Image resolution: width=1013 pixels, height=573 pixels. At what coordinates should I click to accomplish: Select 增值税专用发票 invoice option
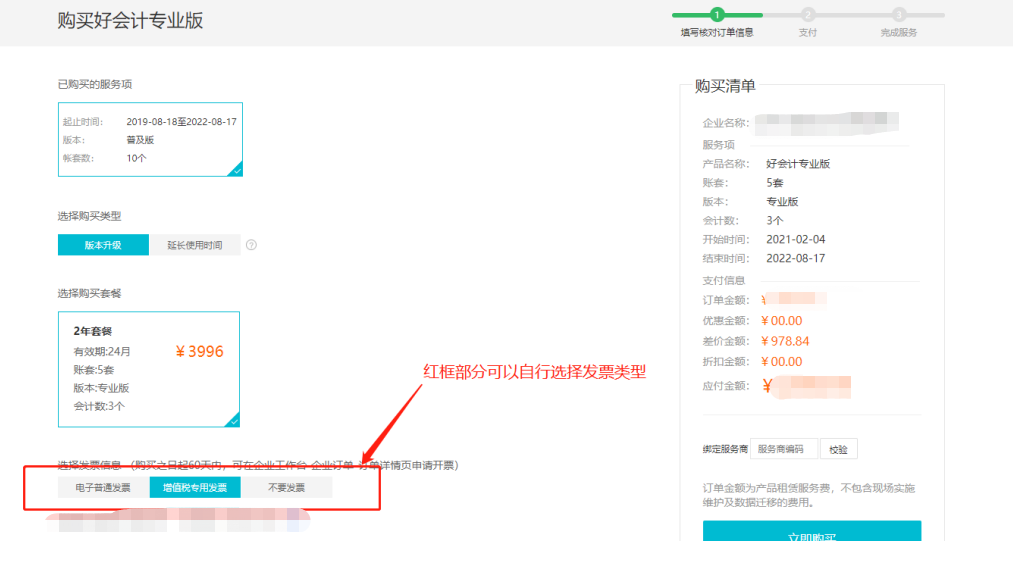click(x=195, y=488)
